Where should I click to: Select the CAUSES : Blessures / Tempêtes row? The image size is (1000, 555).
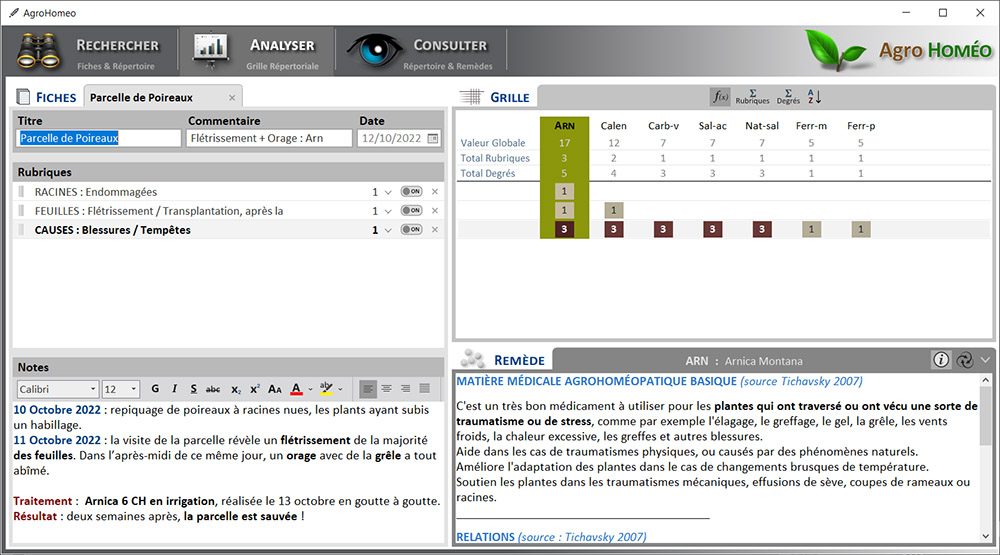(x=228, y=230)
